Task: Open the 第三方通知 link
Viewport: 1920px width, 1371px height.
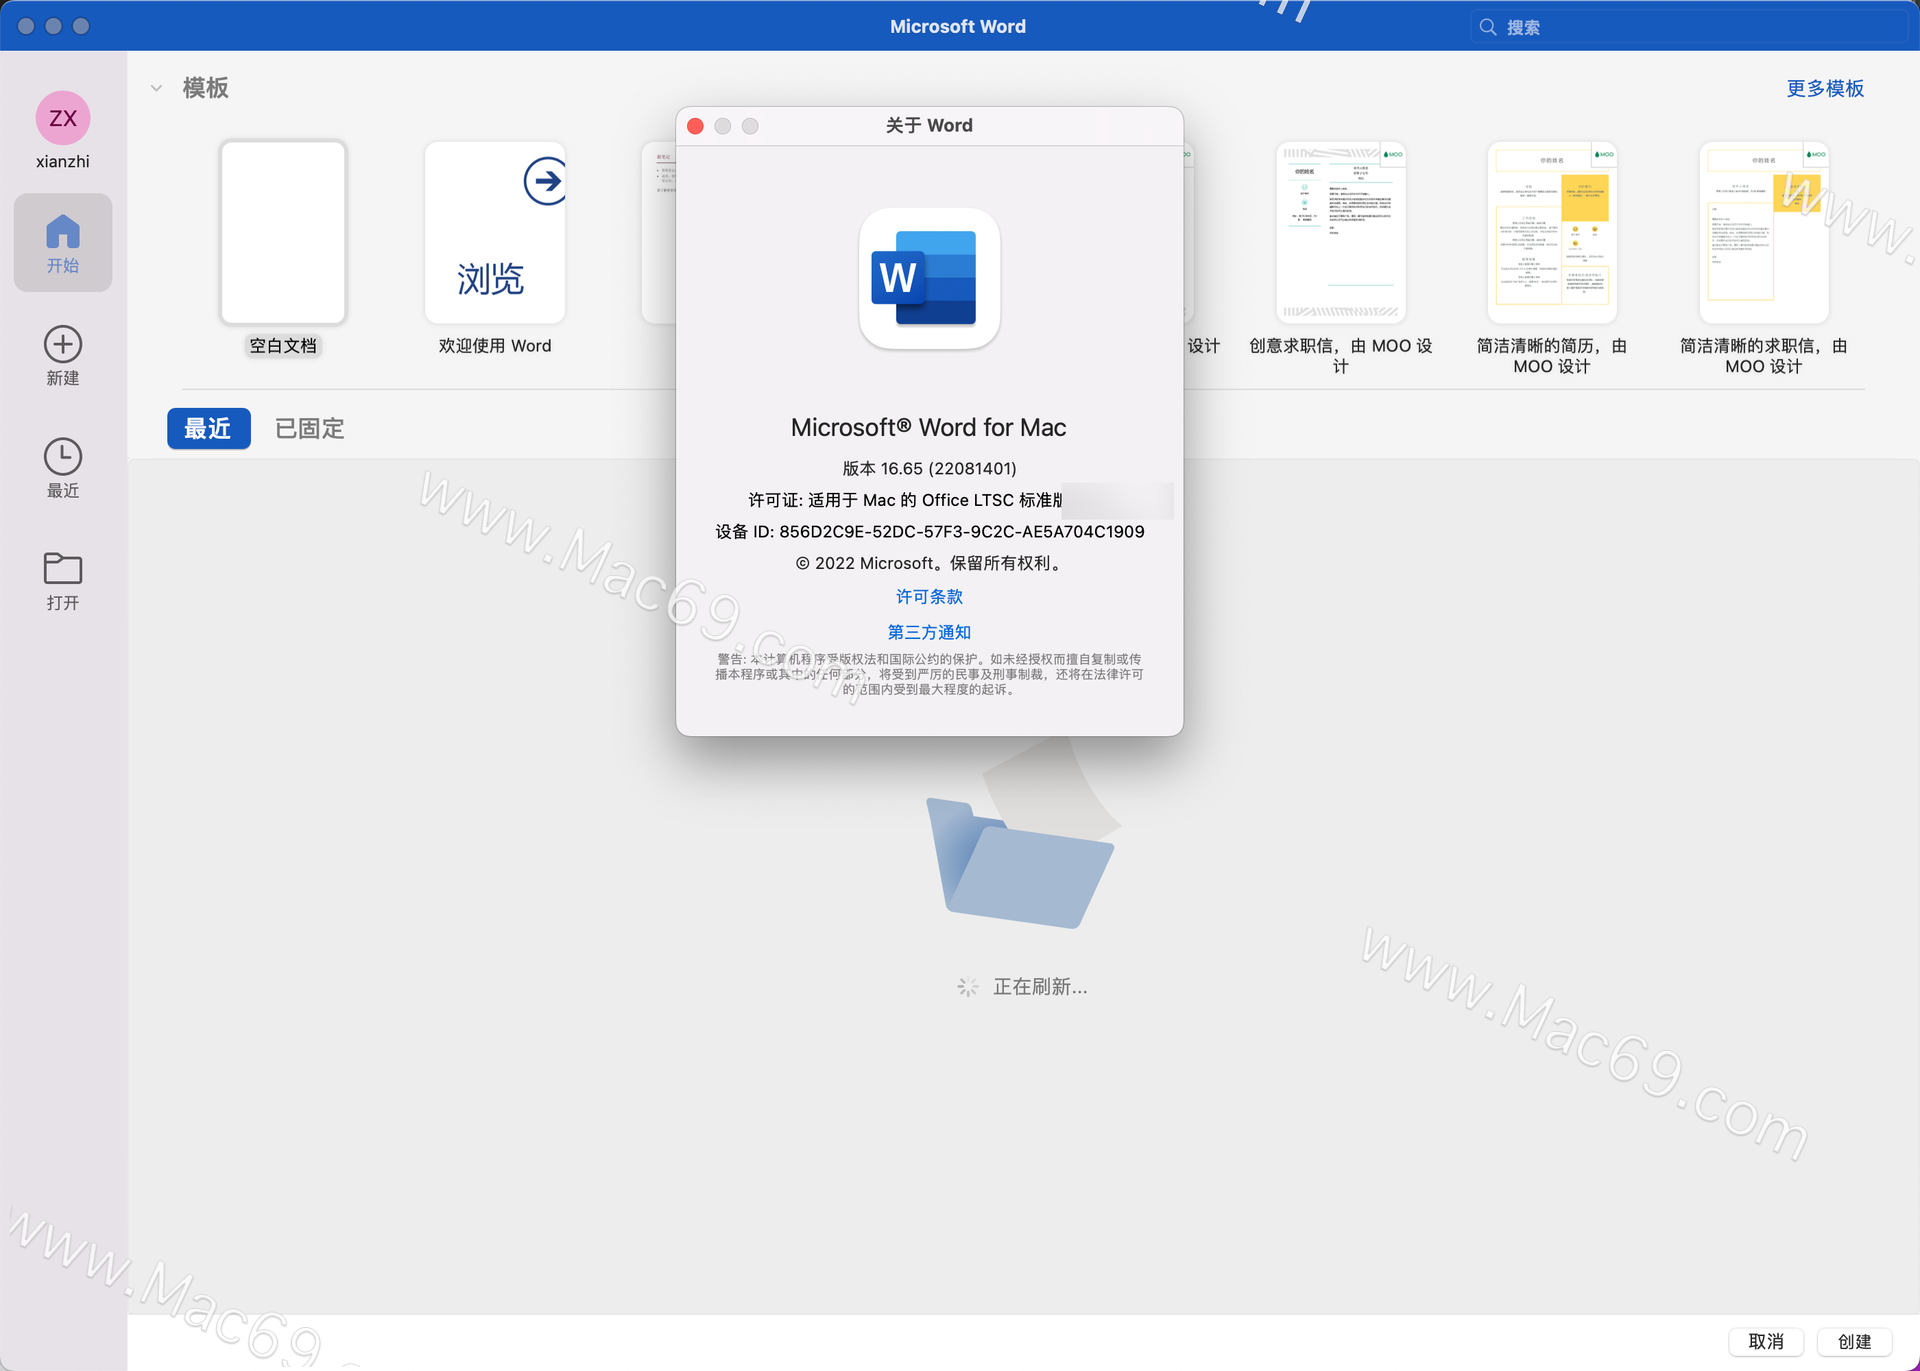Action: (928, 632)
